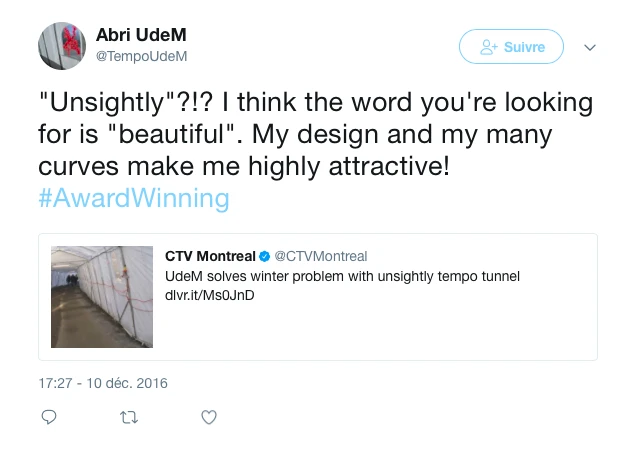Click the @TempoUdeM handle
Image resolution: width=635 pixels, height=453 pixels.
click(x=141, y=57)
